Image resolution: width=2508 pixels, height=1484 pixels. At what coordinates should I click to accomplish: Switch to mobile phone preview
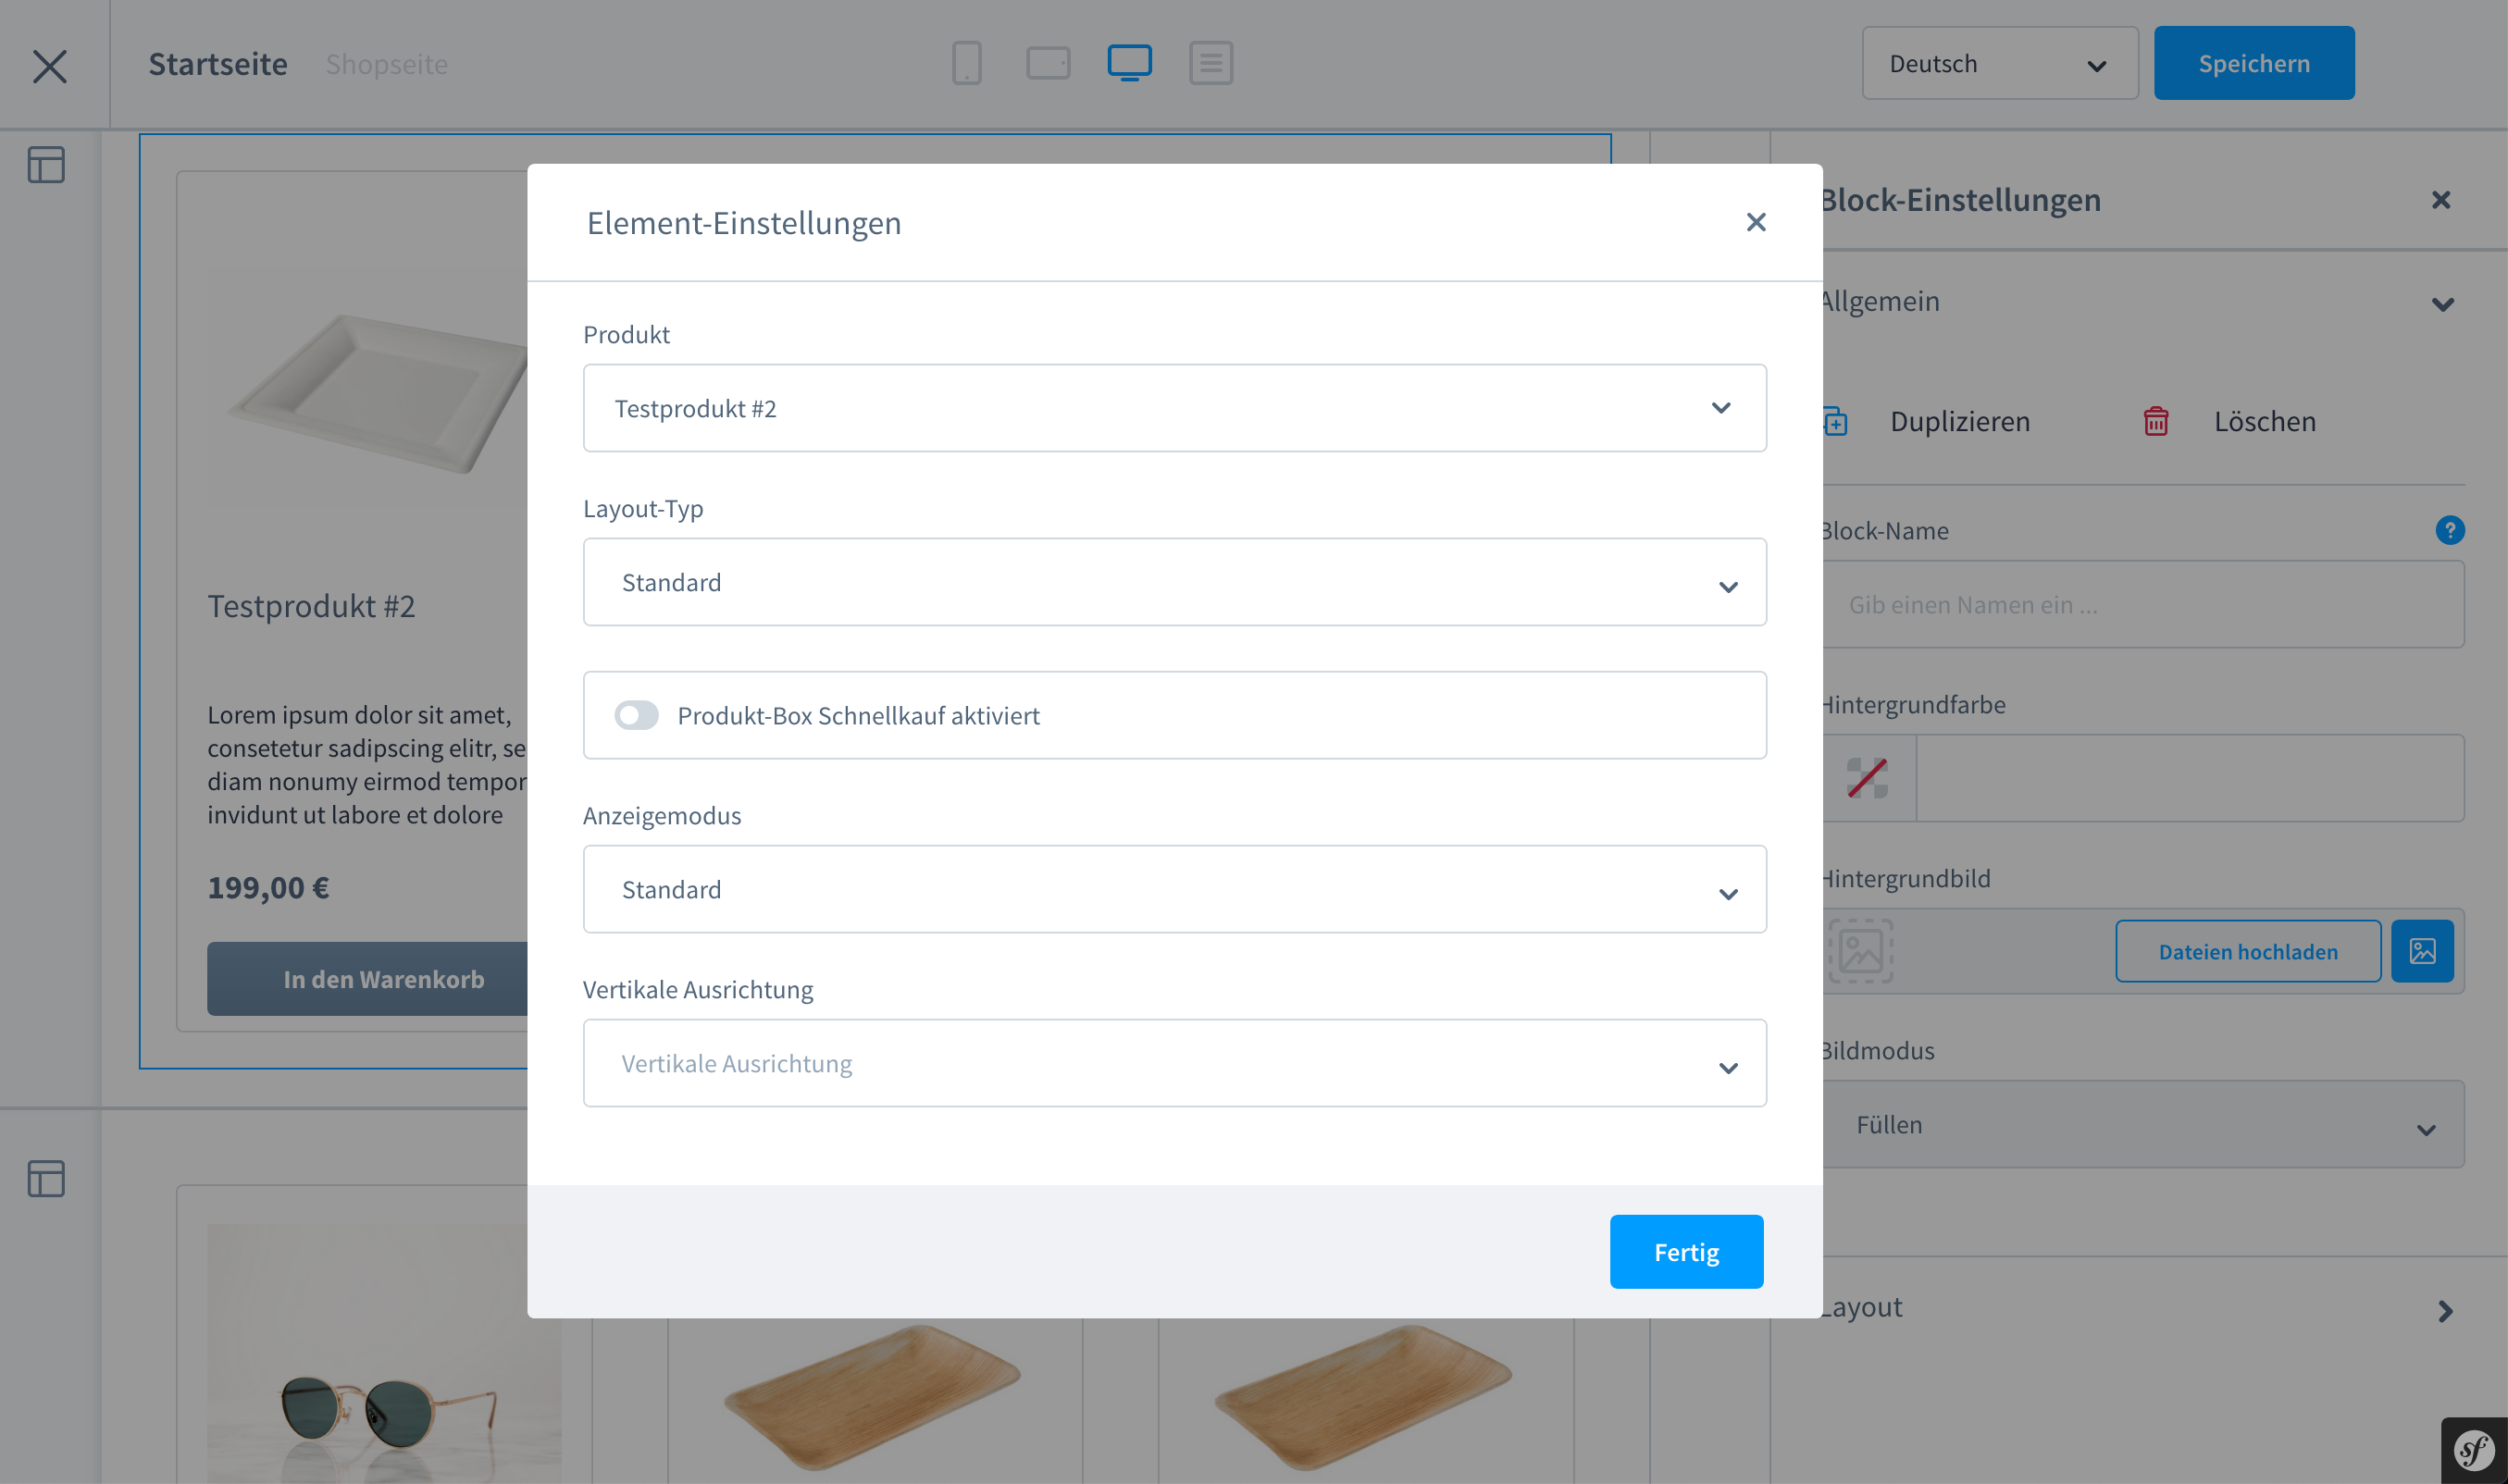coord(966,63)
